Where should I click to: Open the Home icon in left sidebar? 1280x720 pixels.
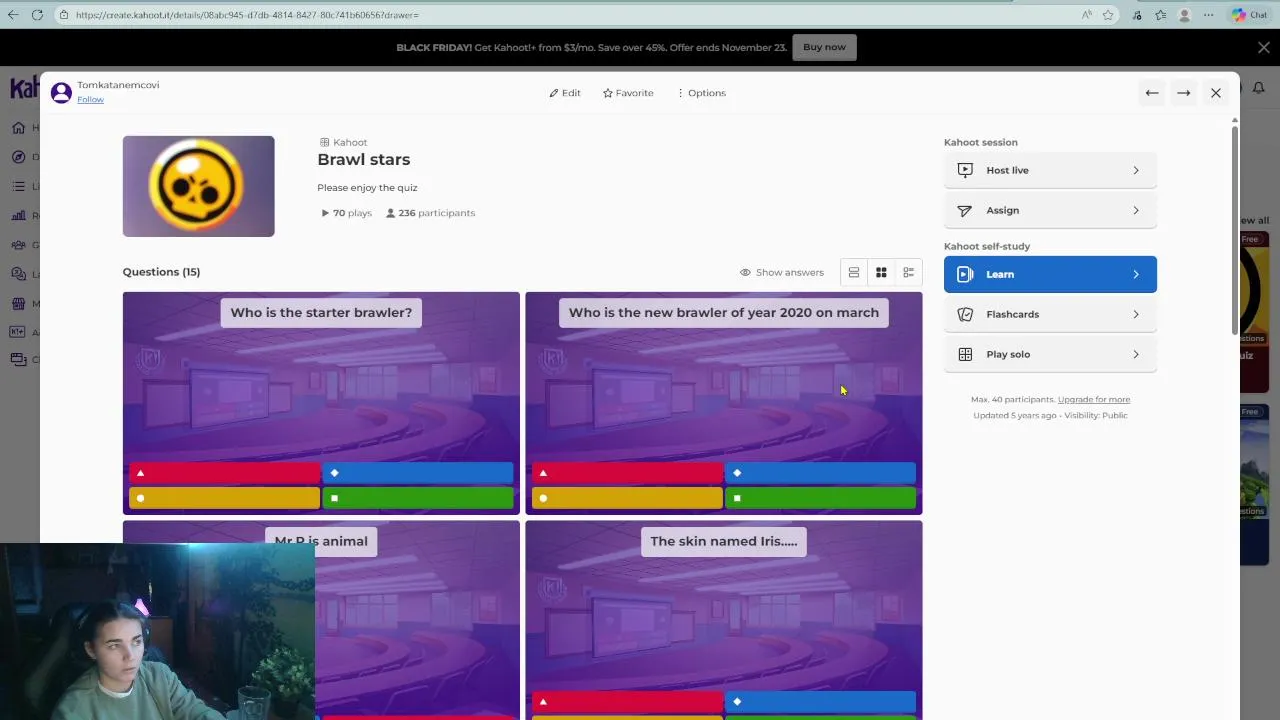point(19,128)
